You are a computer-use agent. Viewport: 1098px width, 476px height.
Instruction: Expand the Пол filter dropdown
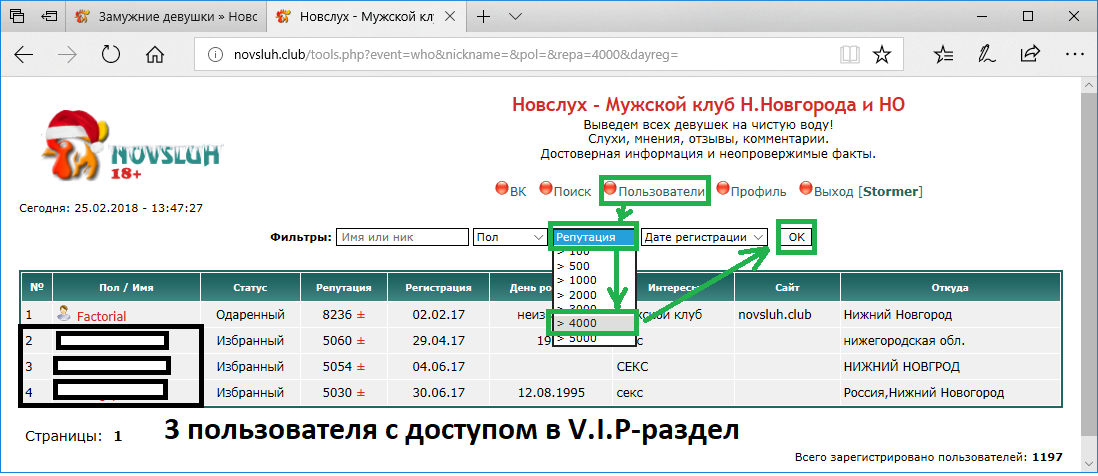click(509, 237)
